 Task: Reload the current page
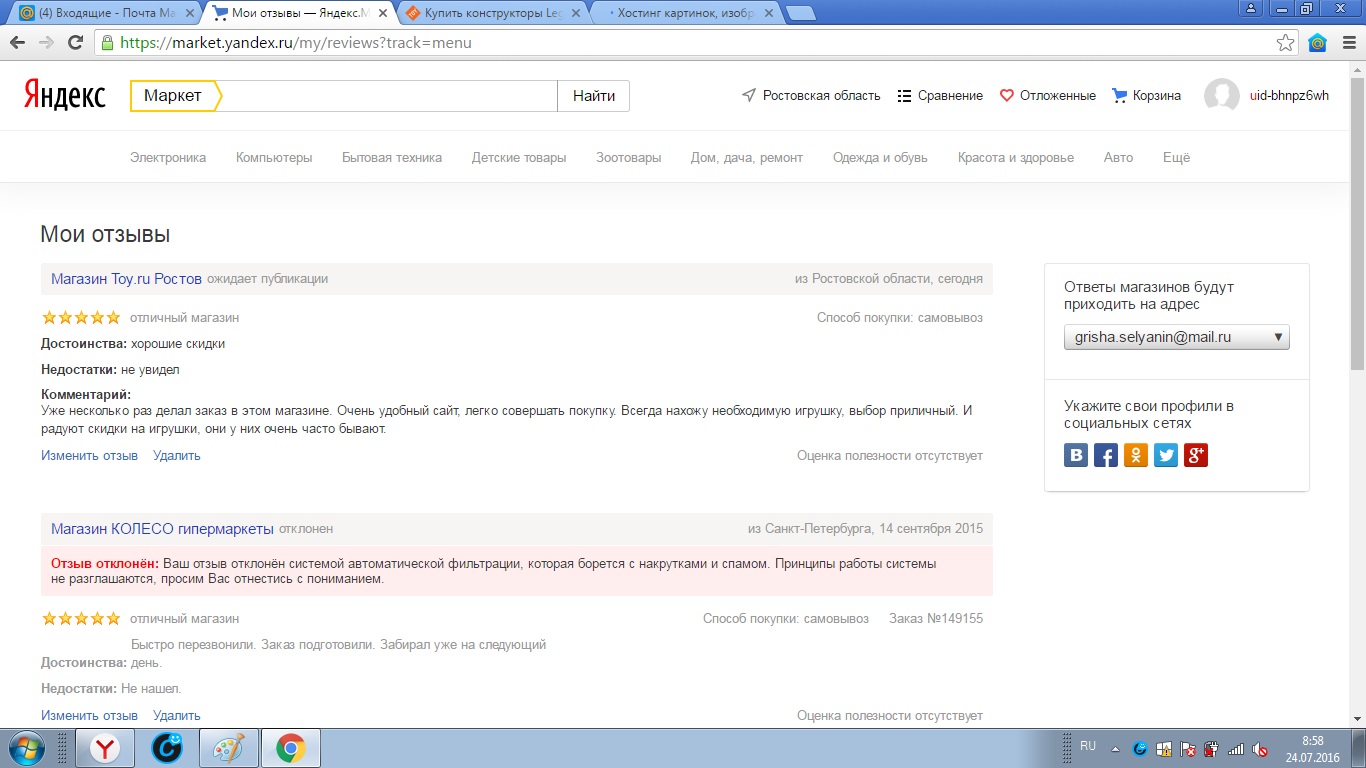click(75, 43)
